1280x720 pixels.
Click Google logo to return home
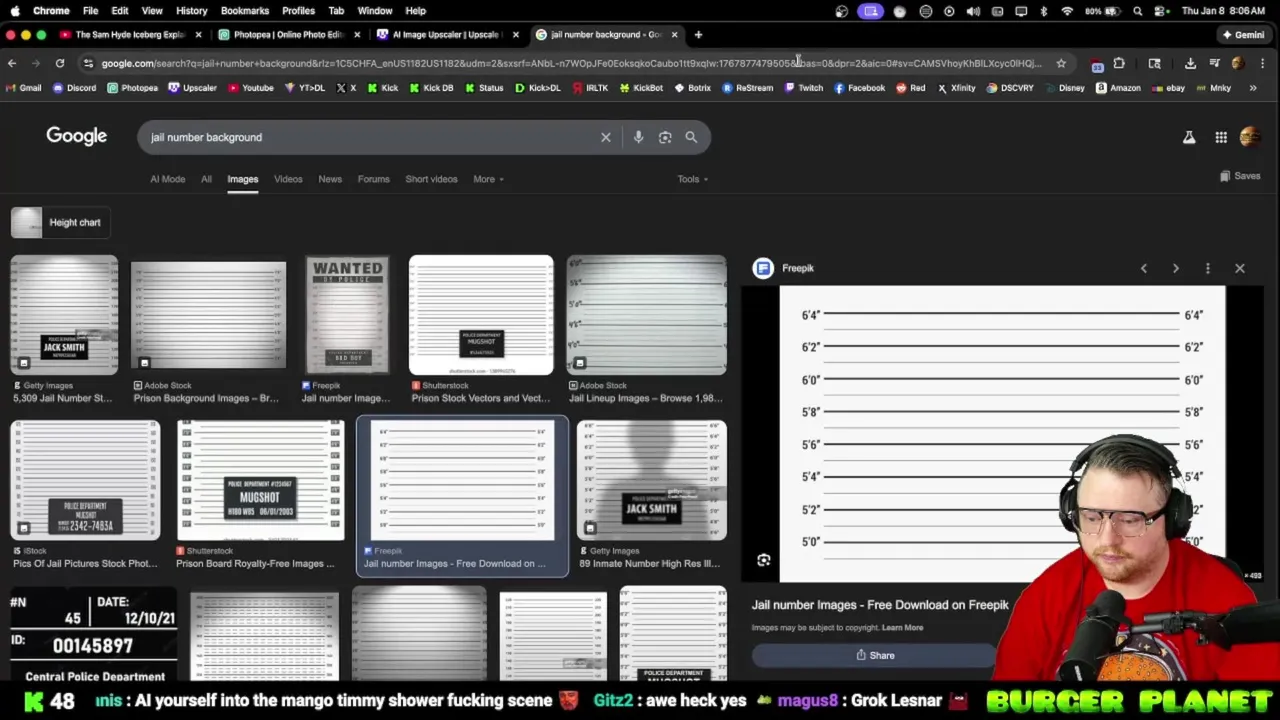(76, 137)
